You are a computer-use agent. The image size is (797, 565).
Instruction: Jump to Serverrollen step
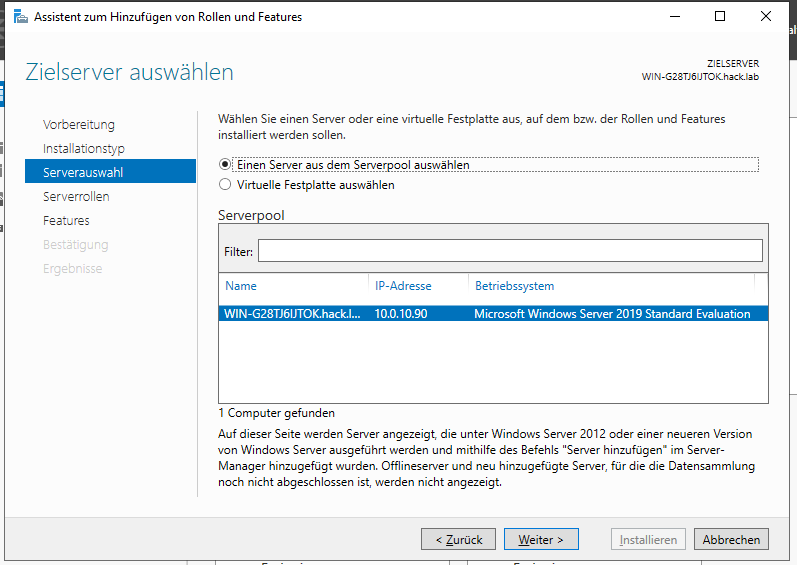click(76, 197)
